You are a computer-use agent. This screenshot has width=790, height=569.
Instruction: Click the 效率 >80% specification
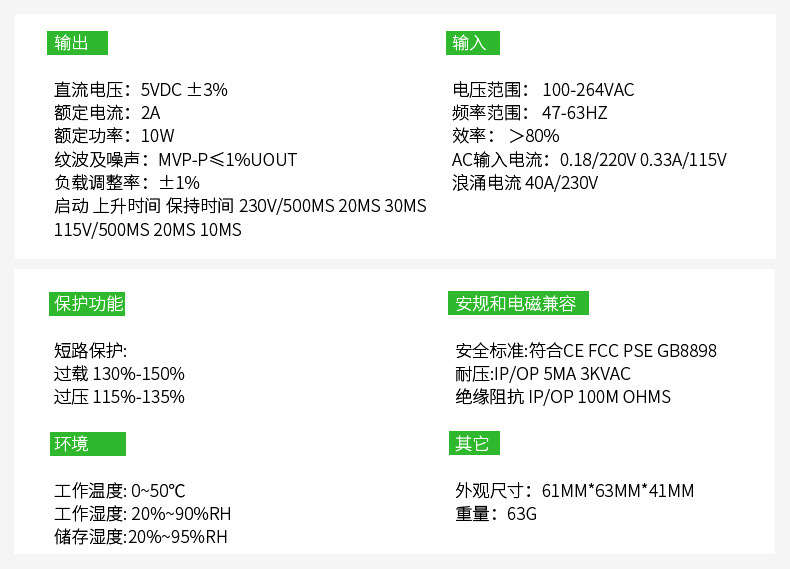coord(505,136)
